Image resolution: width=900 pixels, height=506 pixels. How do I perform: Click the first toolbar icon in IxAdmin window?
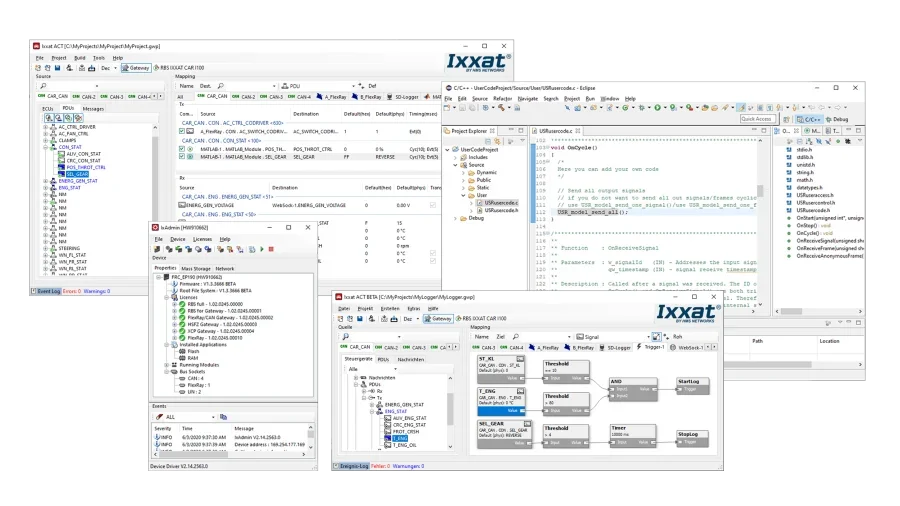click(x=157, y=250)
